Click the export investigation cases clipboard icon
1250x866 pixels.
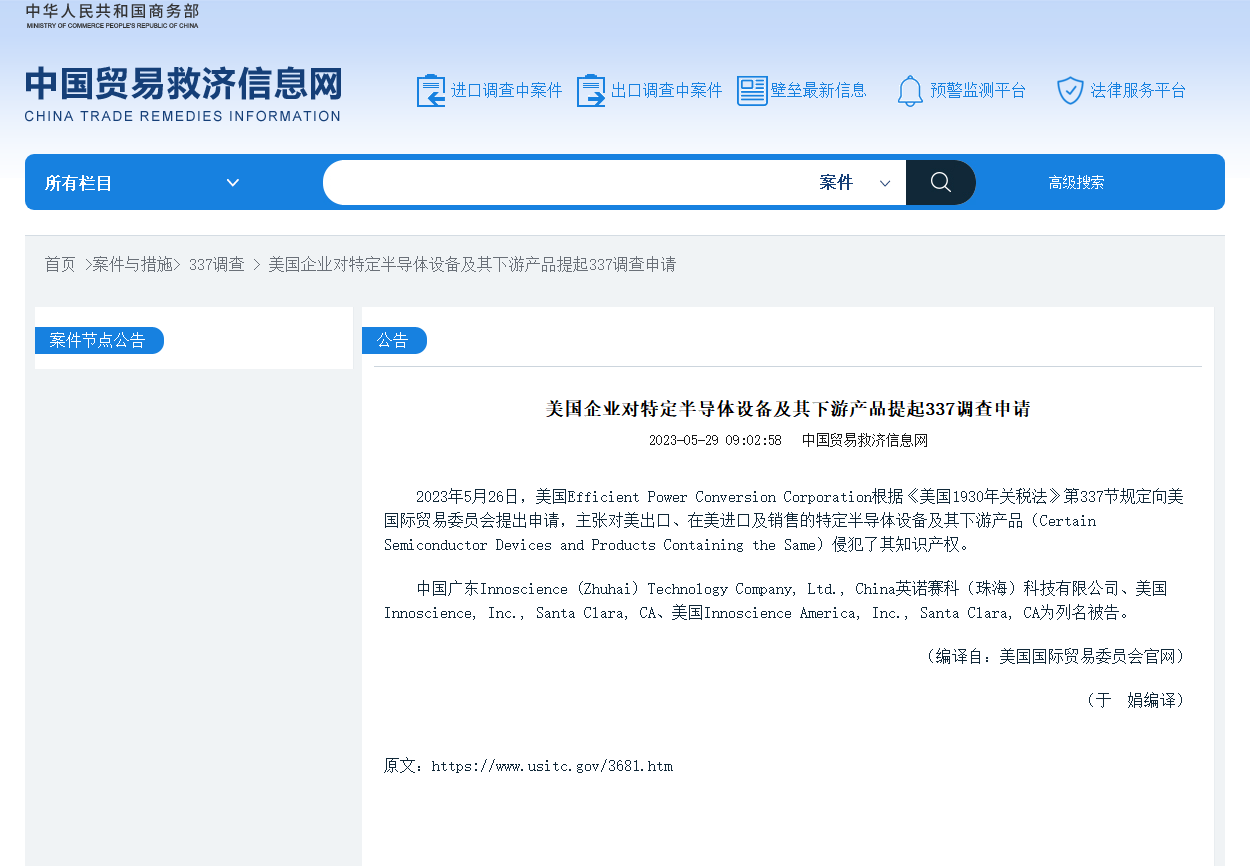point(591,91)
